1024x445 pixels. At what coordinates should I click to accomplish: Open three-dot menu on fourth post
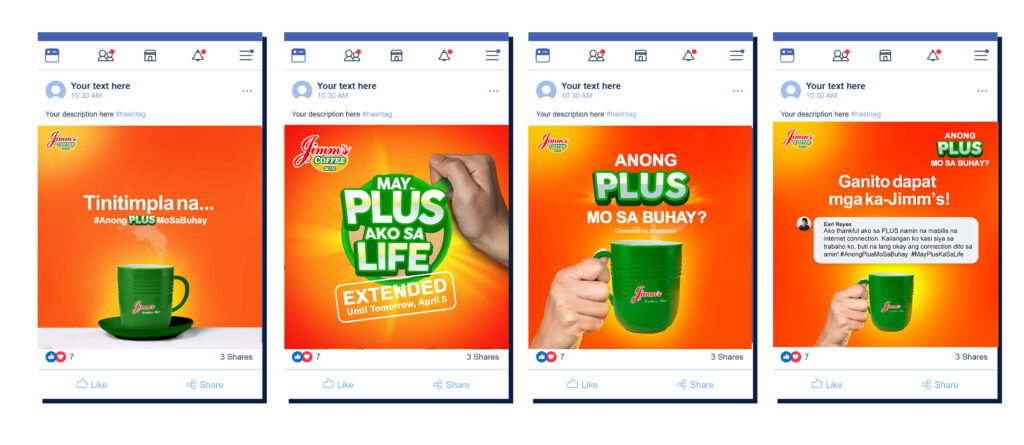982,91
